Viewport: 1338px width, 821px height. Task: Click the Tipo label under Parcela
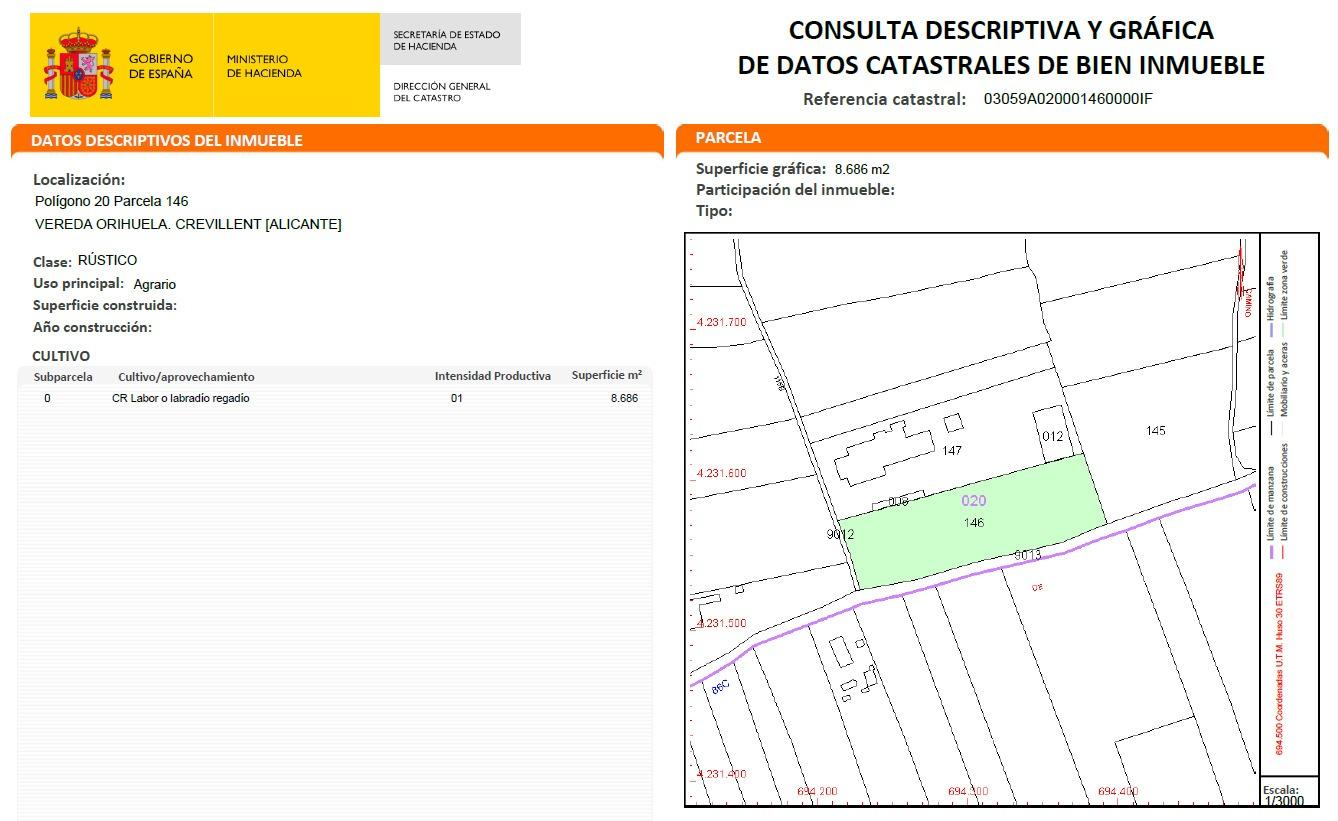click(714, 210)
